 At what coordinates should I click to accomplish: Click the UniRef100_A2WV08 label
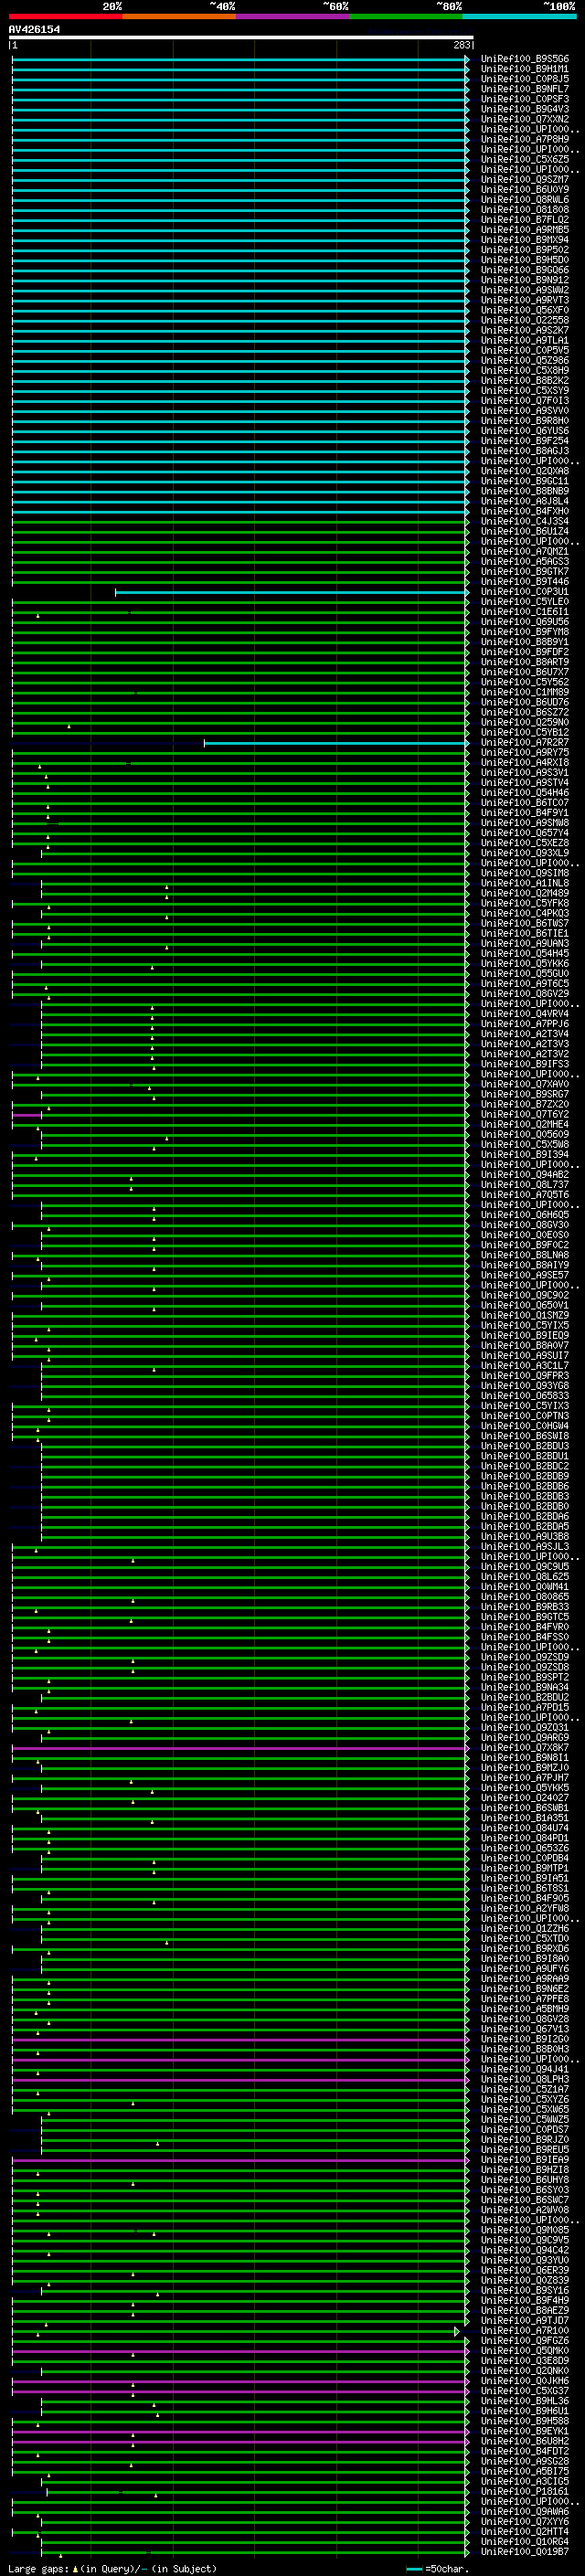coord(525,2210)
